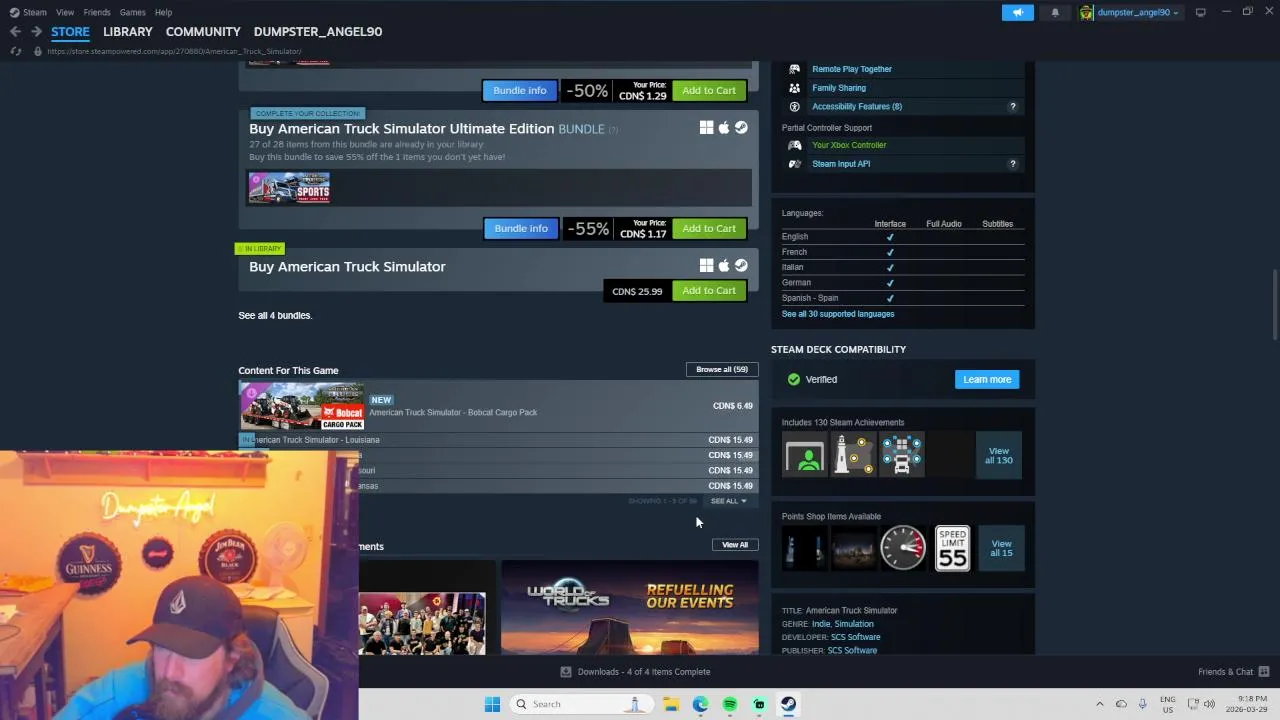View all 130 achievements
Viewport: 1280px width, 720px height.
point(999,456)
